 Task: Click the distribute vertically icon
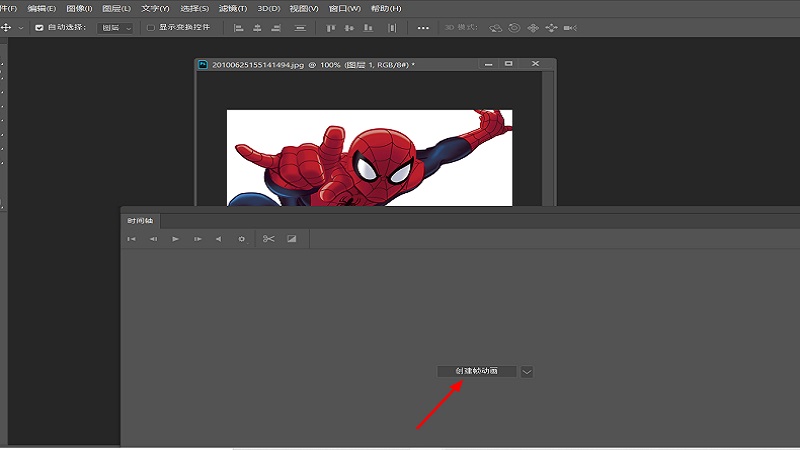[x=300, y=28]
